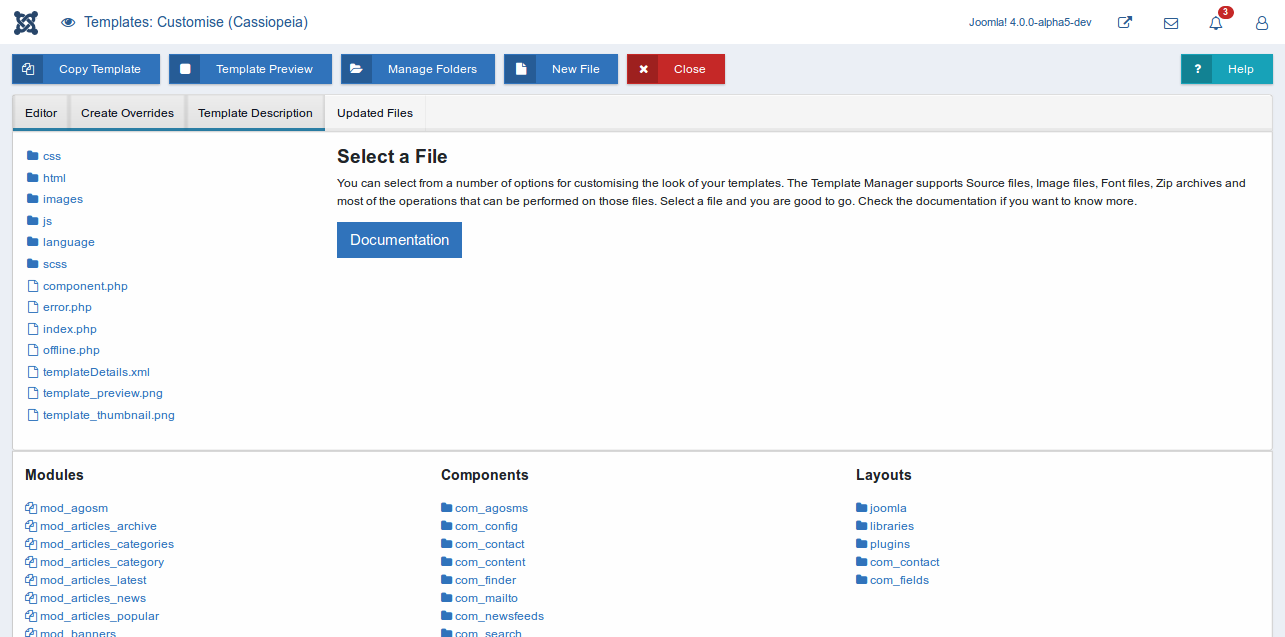Screen dimensions: 1285x637
Task: Open template_preview.png file
Action: pyautogui.click(x=103, y=393)
